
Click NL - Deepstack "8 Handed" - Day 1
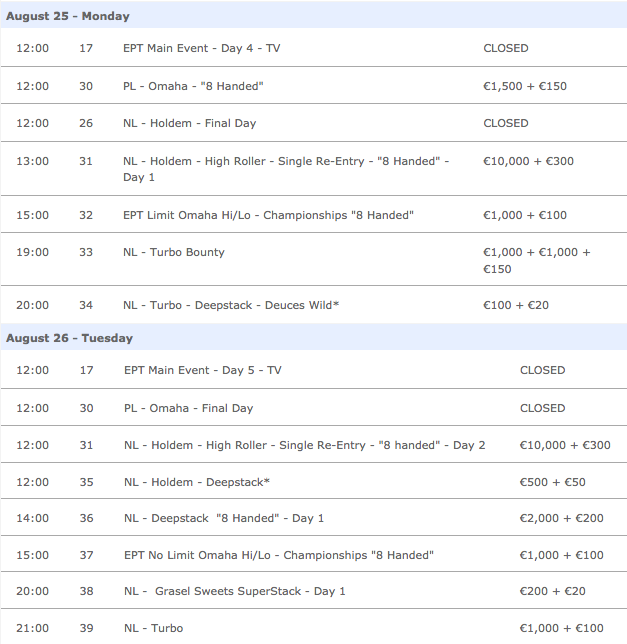[224, 518]
